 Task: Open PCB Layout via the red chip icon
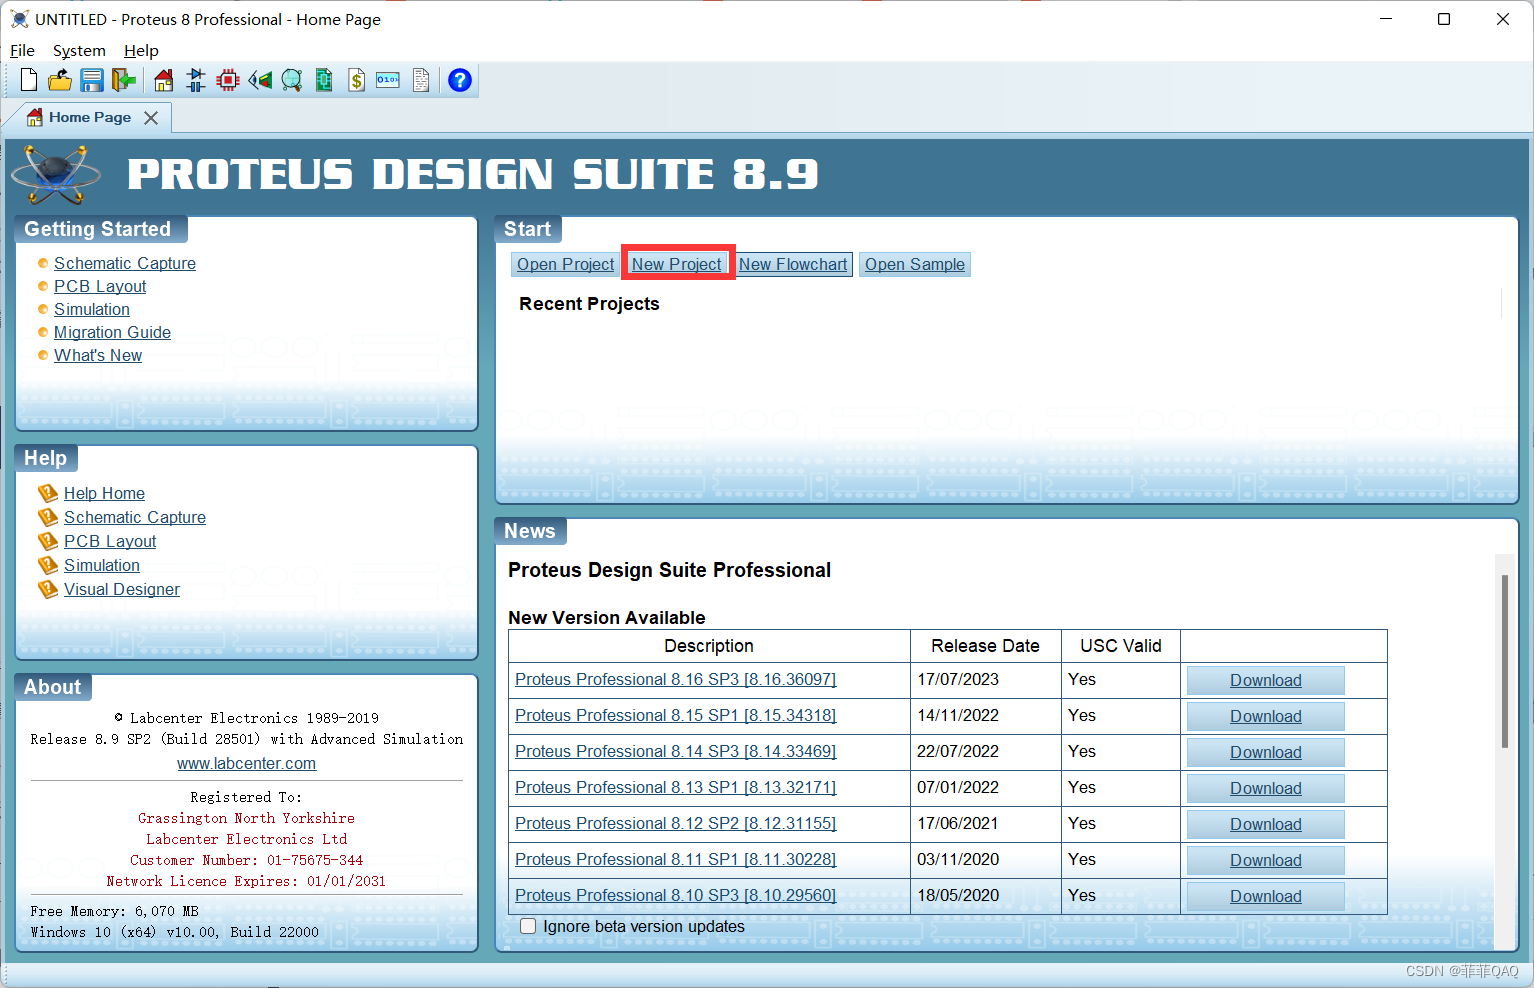[x=228, y=80]
